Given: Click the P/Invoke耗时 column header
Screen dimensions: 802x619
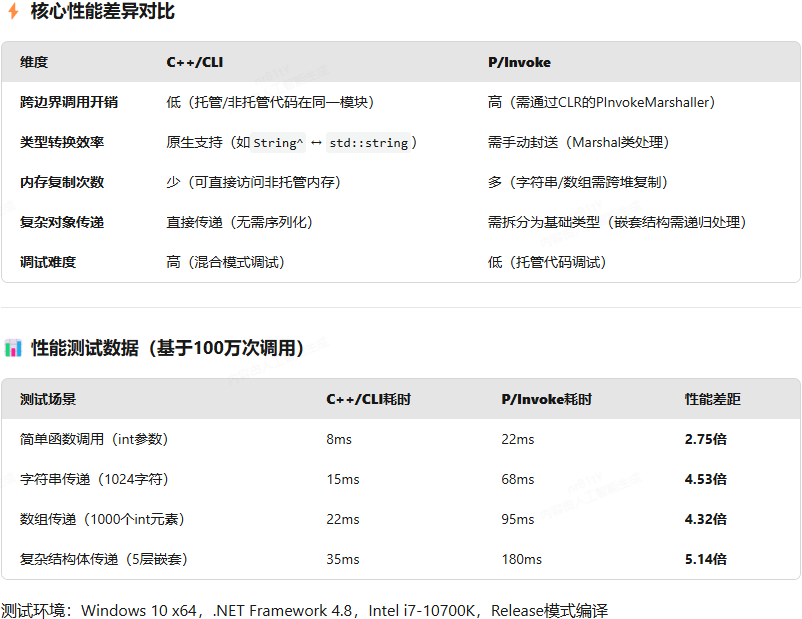Looking at the screenshot, I should pyautogui.click(x=546, y=400).
